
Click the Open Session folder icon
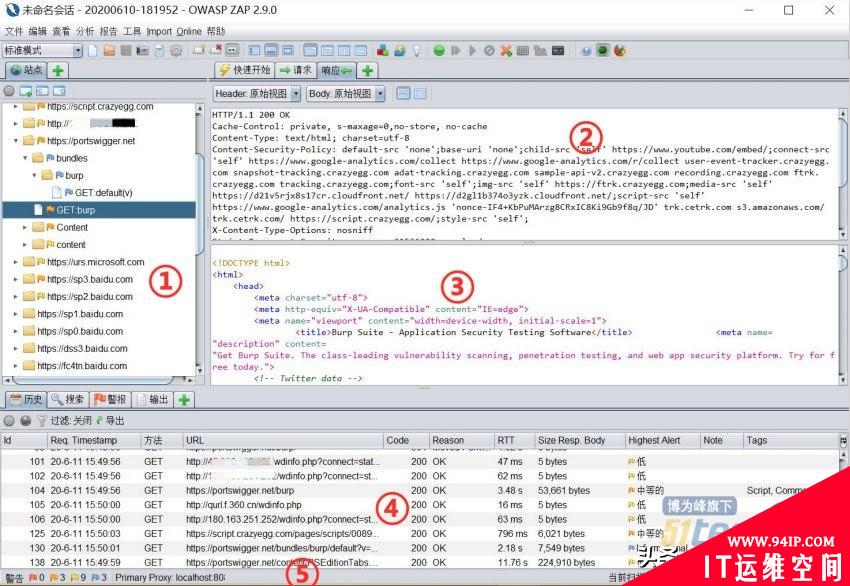(110, 50)
